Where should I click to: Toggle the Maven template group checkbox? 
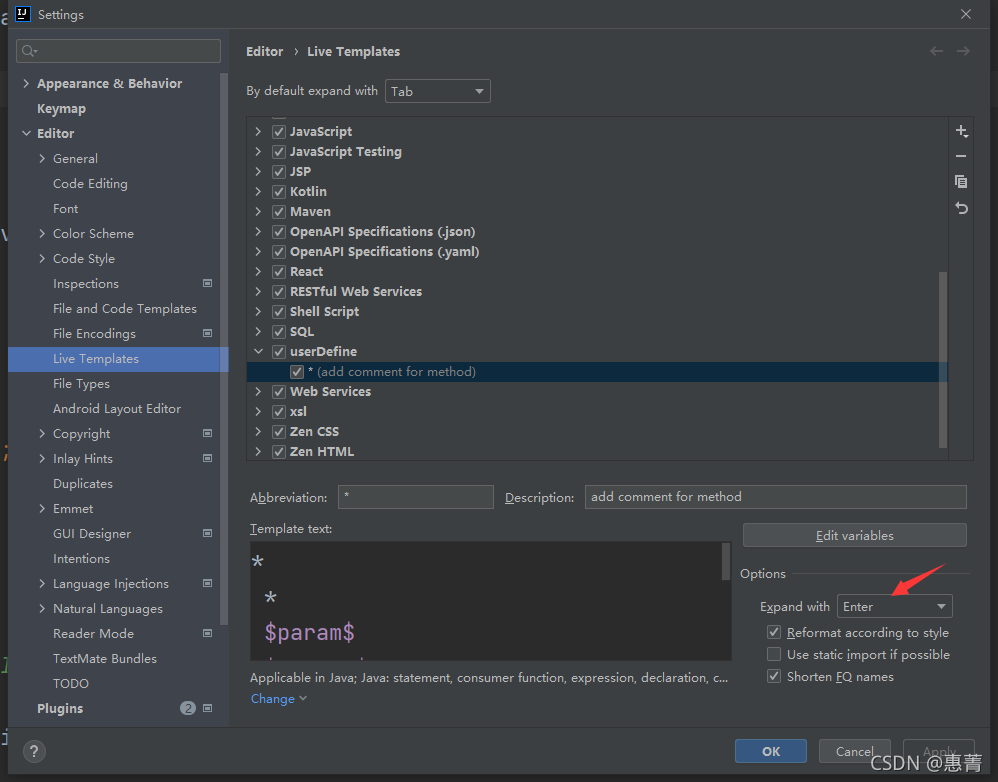pos(279,212)
